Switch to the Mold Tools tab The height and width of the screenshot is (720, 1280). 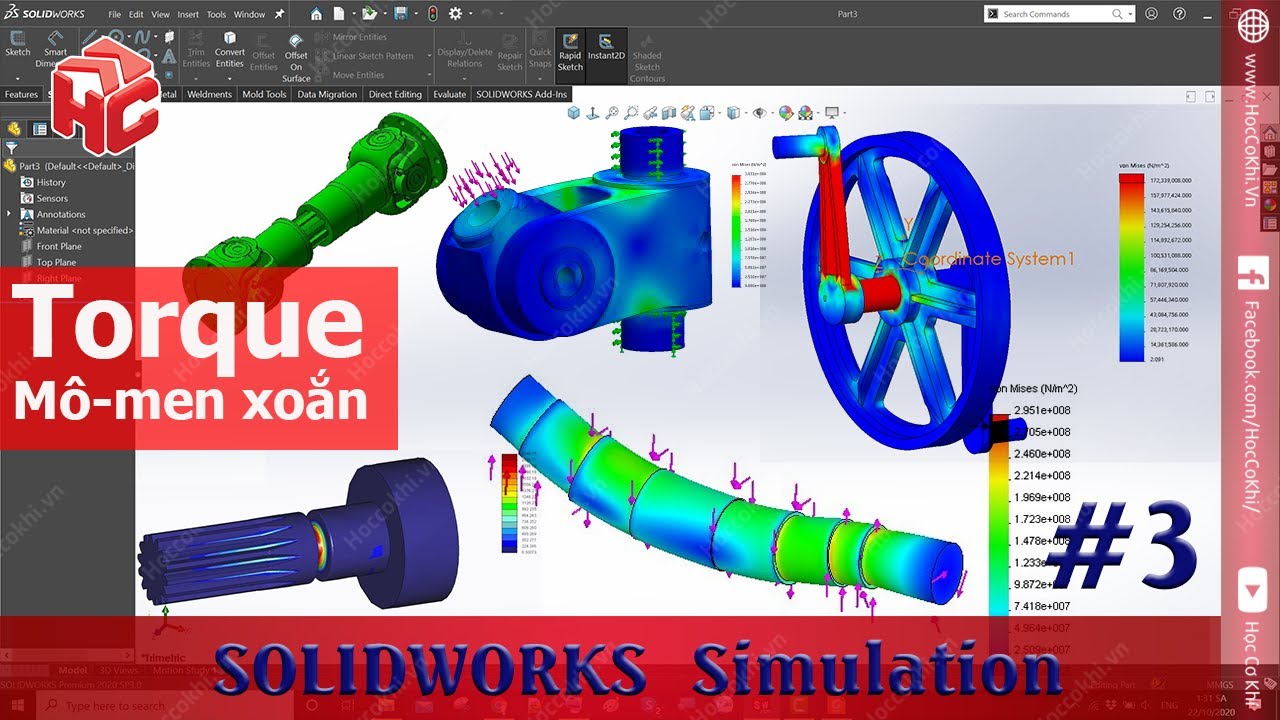coord(264,94)
